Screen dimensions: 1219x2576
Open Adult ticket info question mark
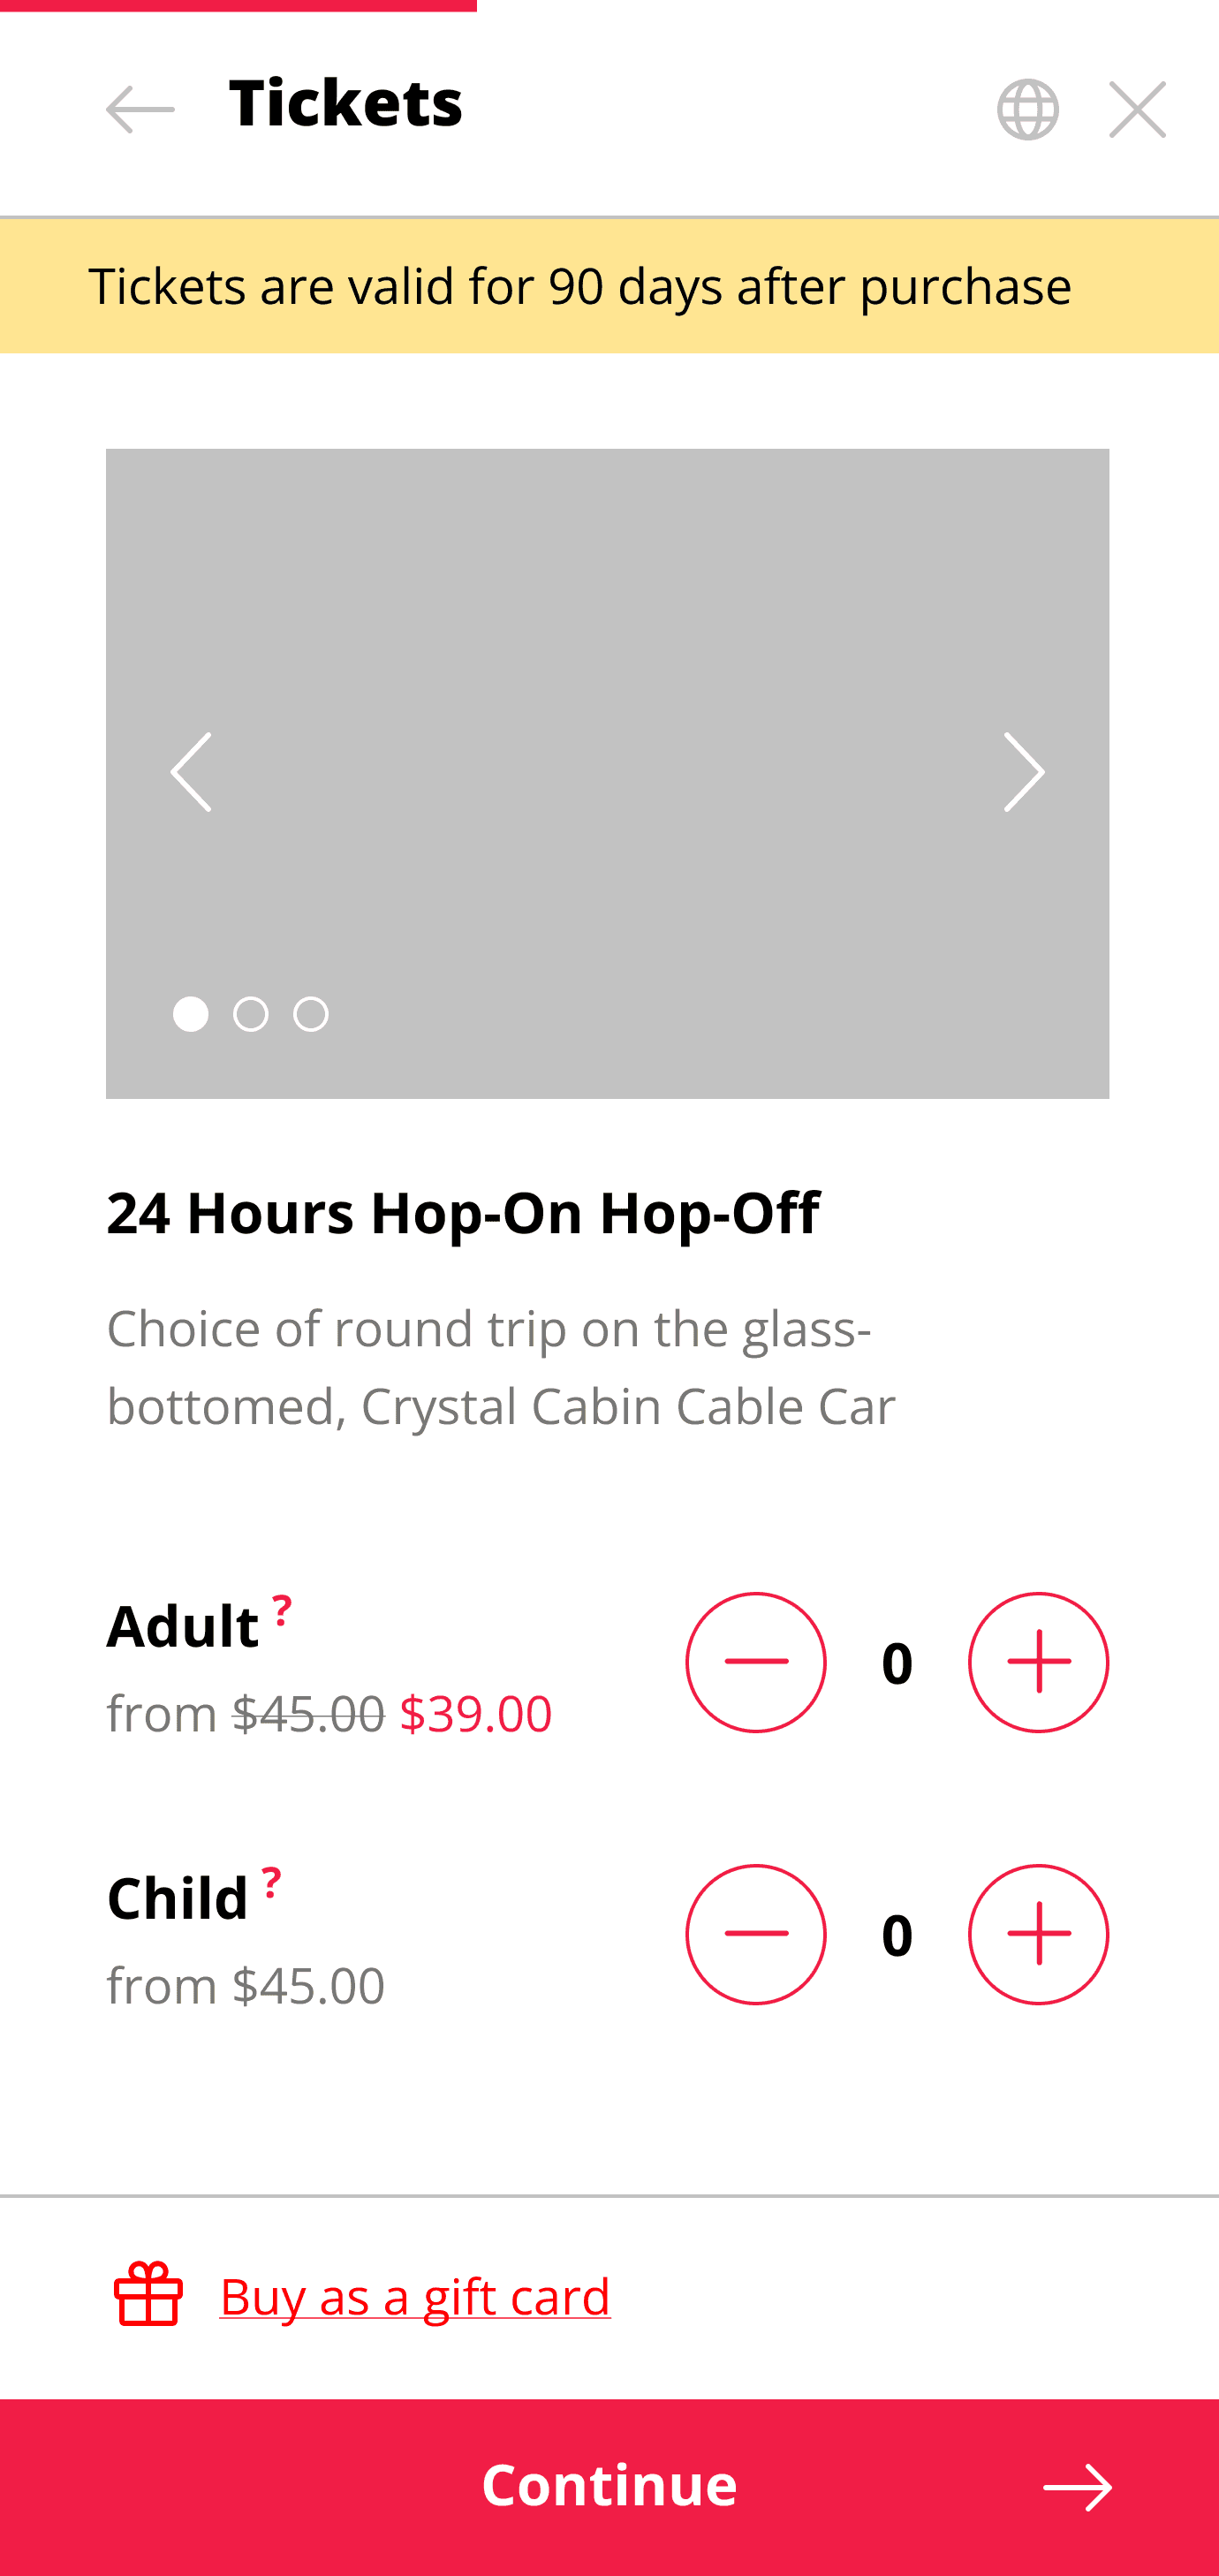pos(282,1609)
